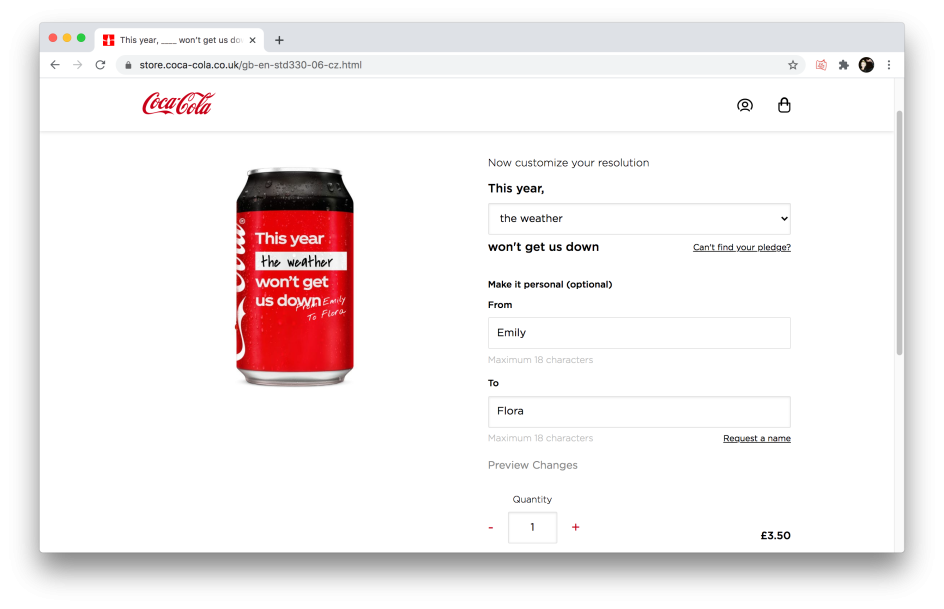Bookmark this page with the star icon

coord(793,65)
